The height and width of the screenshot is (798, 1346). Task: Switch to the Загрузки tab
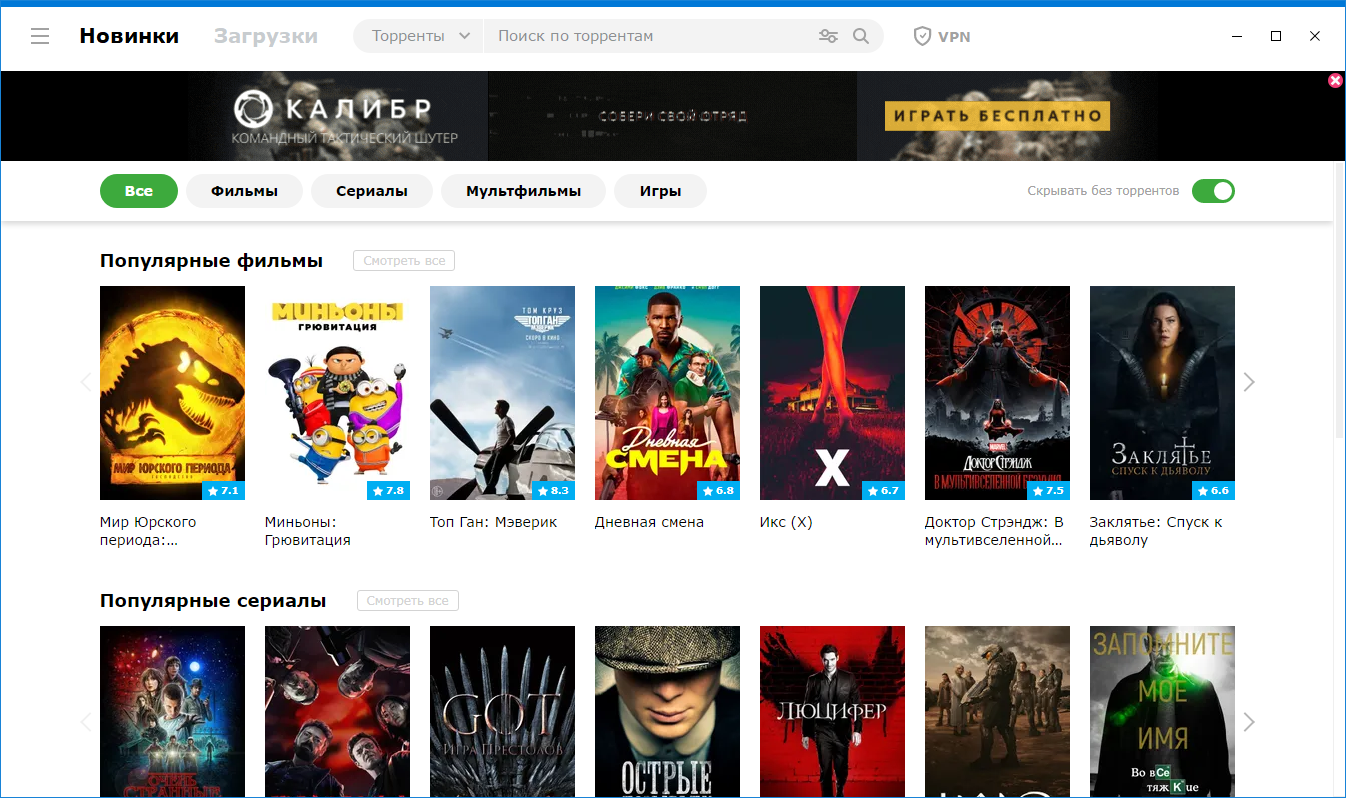(266, 36)
